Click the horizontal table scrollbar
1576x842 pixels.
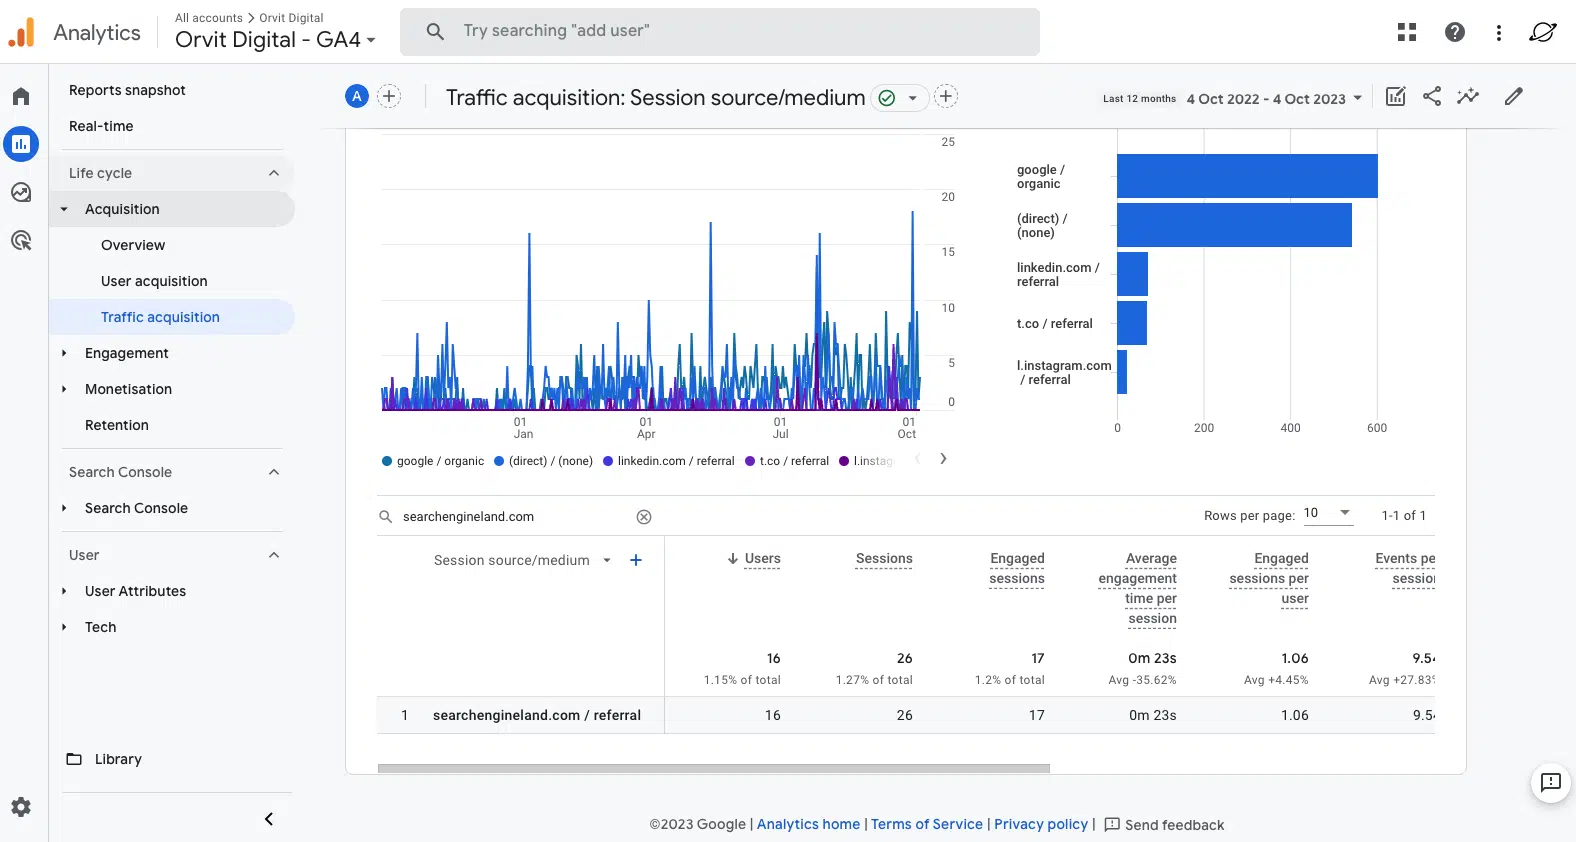point(713,768)
